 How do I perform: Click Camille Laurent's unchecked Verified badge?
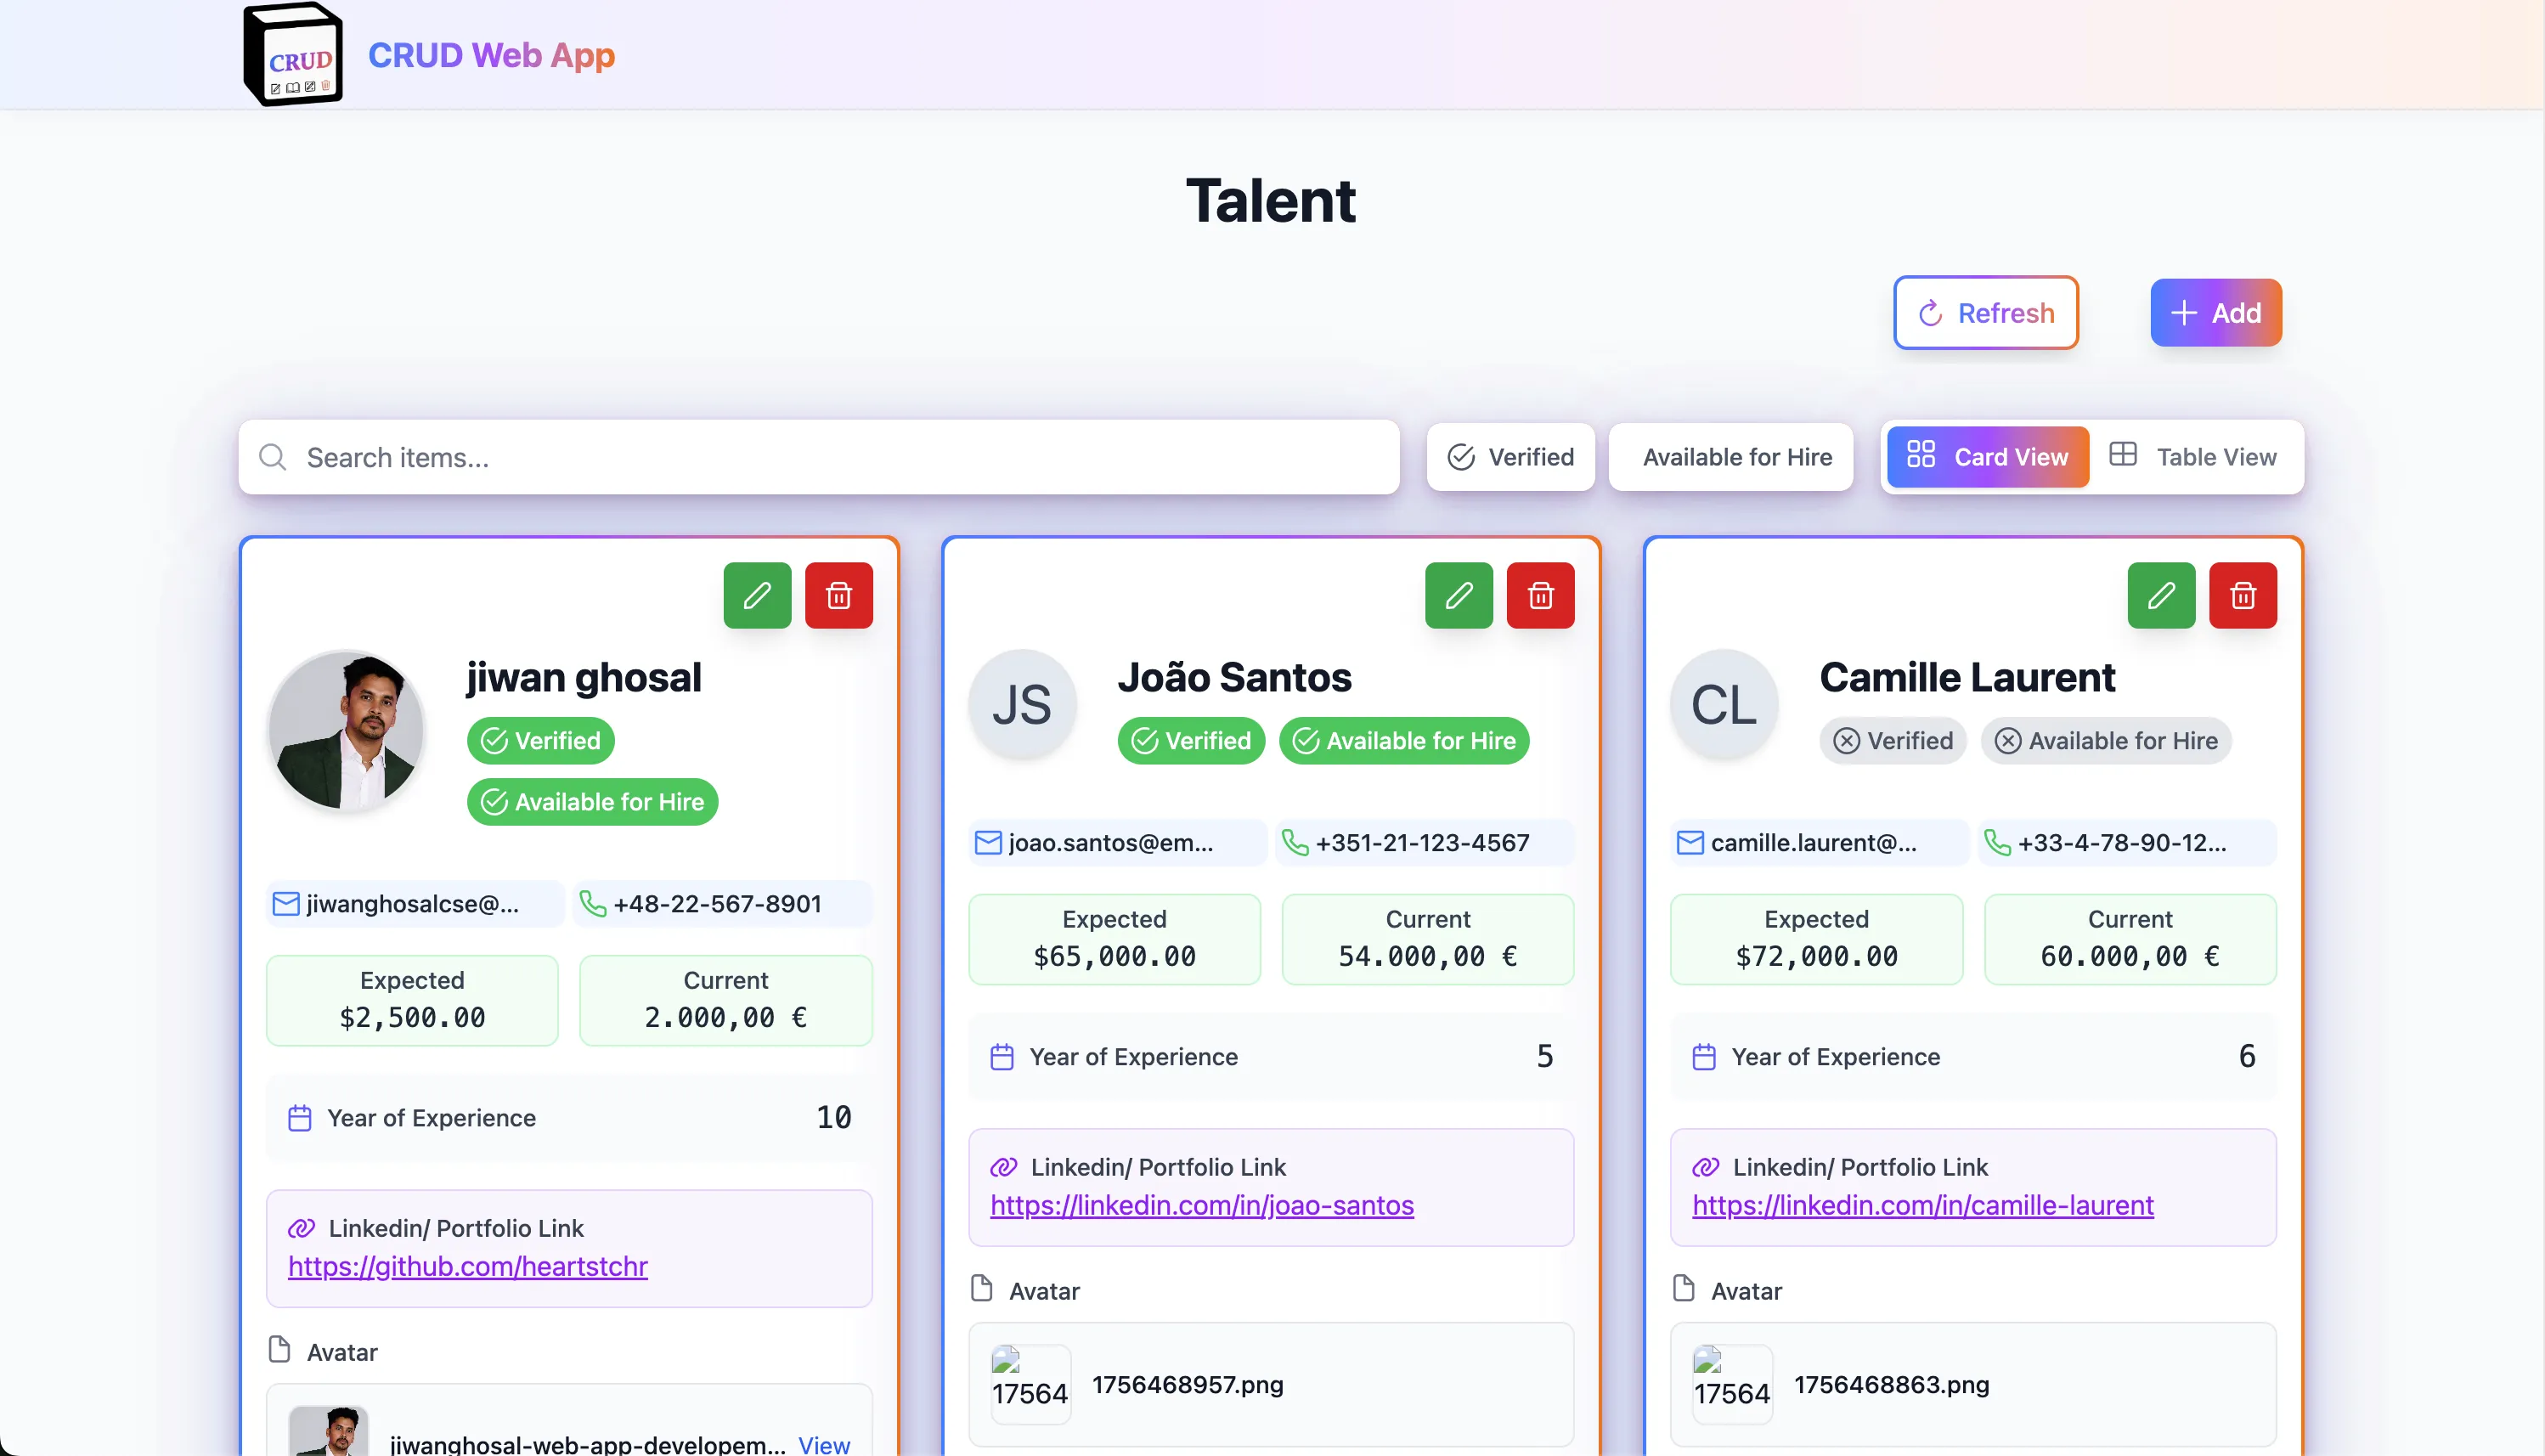pyautogui.click(x=1892, y=741)
